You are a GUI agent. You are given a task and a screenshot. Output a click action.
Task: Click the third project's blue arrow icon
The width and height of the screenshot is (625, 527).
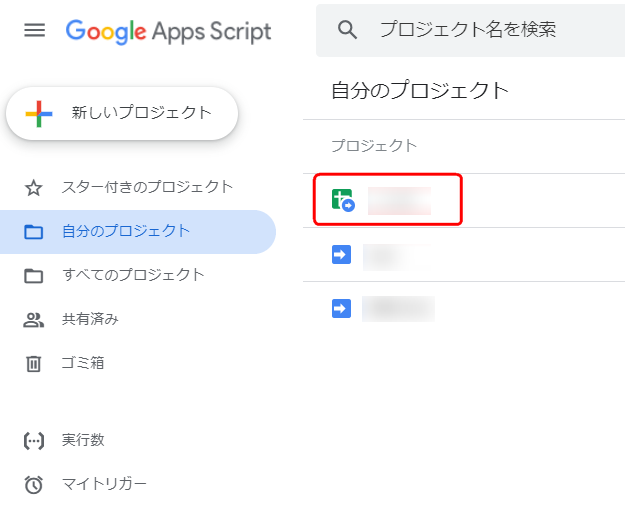pos(341,309)
